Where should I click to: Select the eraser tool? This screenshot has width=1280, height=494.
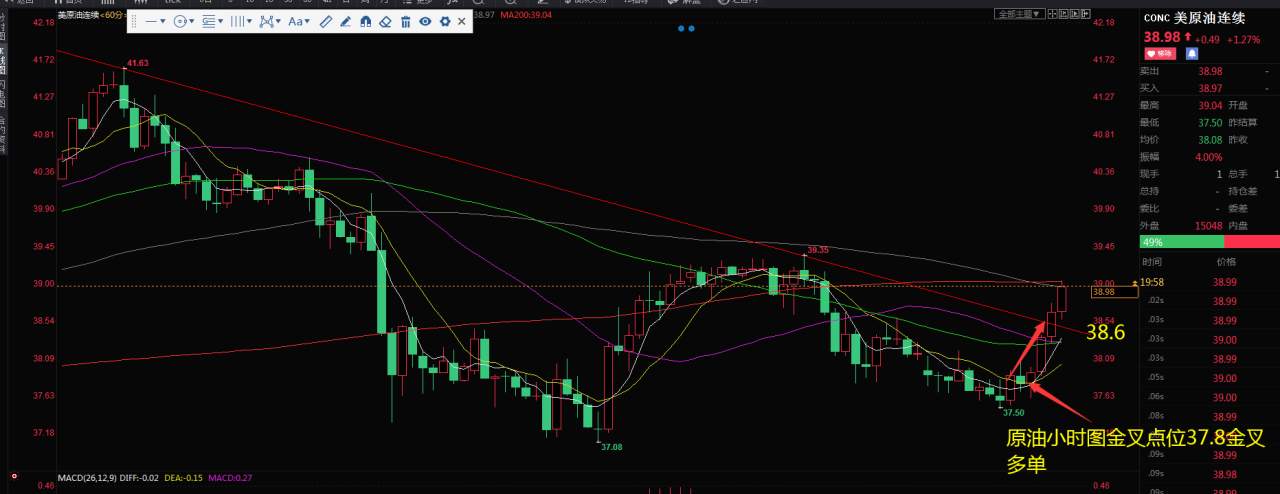coord(385,21)
